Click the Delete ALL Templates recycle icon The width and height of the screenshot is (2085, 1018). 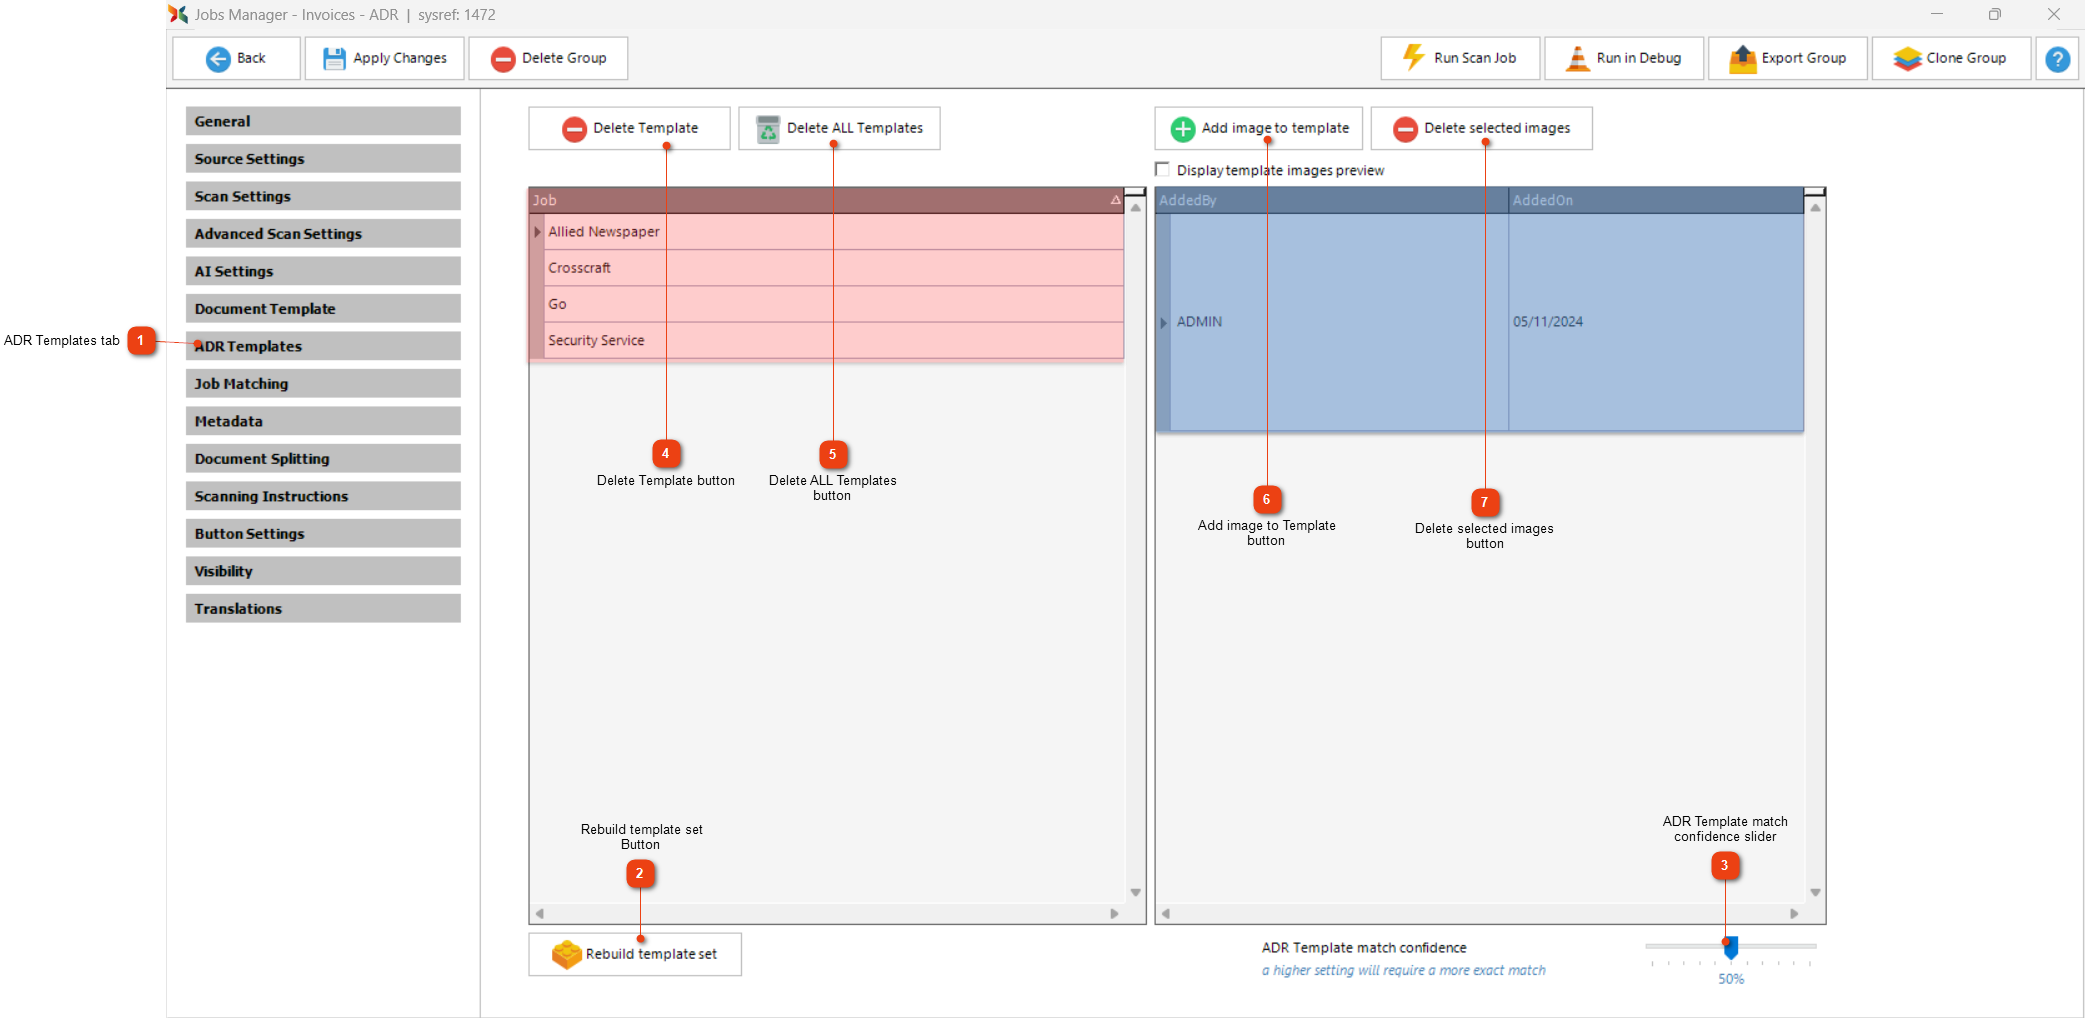pos(767,129)
